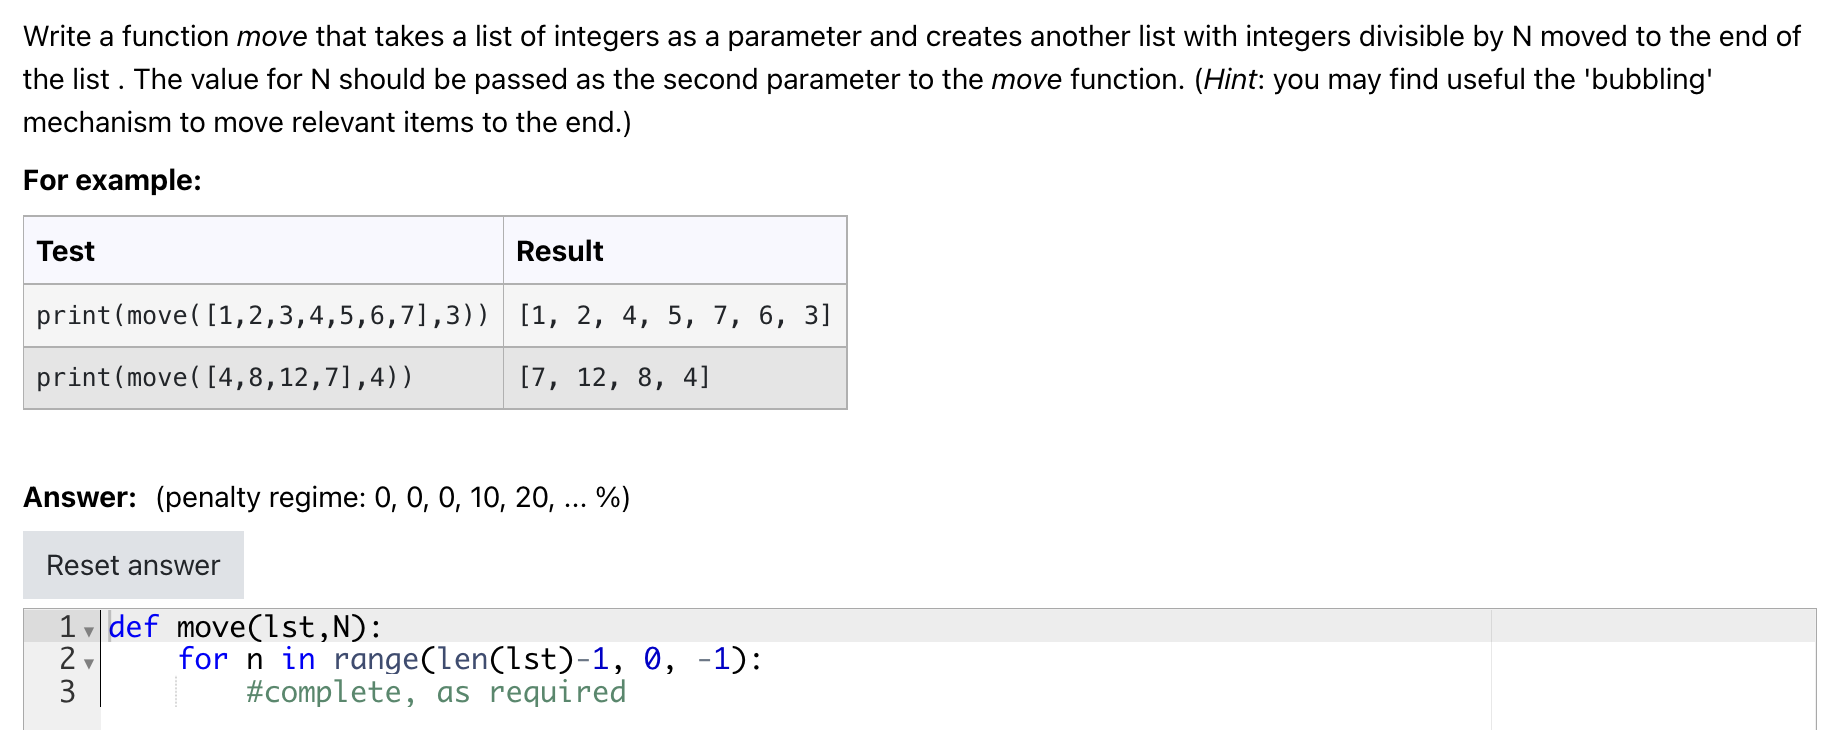
Task: Click line number 2 in the gutter
Action: (66, 659)
